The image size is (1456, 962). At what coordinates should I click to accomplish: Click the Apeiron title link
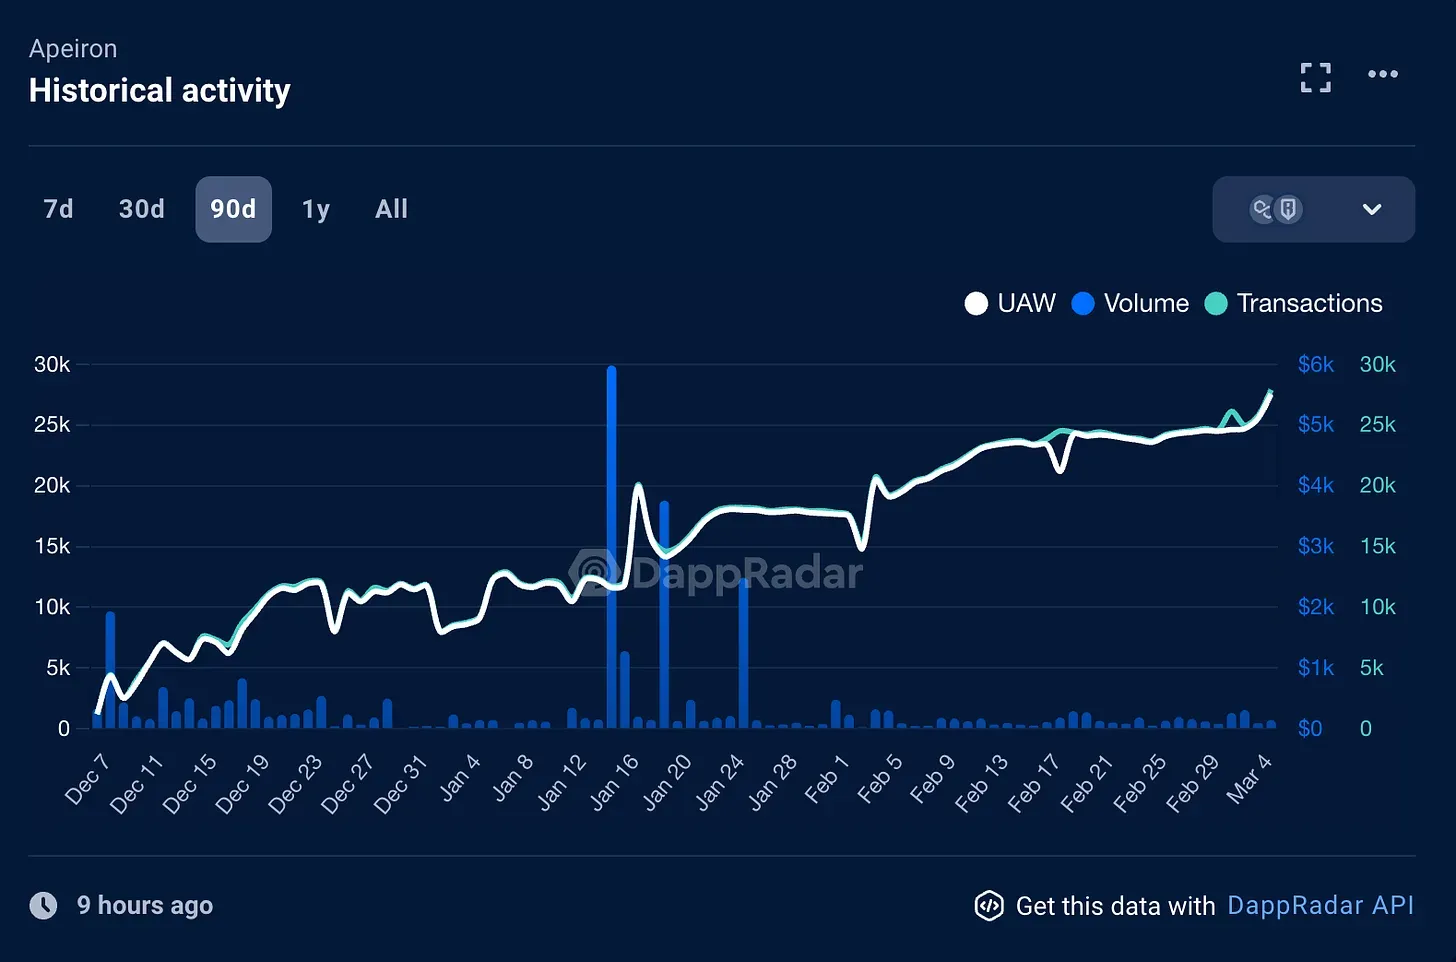tap(72, 48)
